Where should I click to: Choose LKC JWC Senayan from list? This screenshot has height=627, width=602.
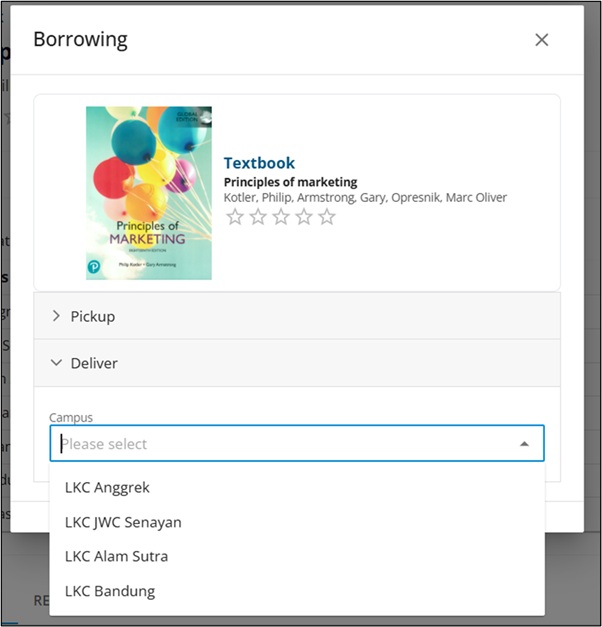[123, 522]
